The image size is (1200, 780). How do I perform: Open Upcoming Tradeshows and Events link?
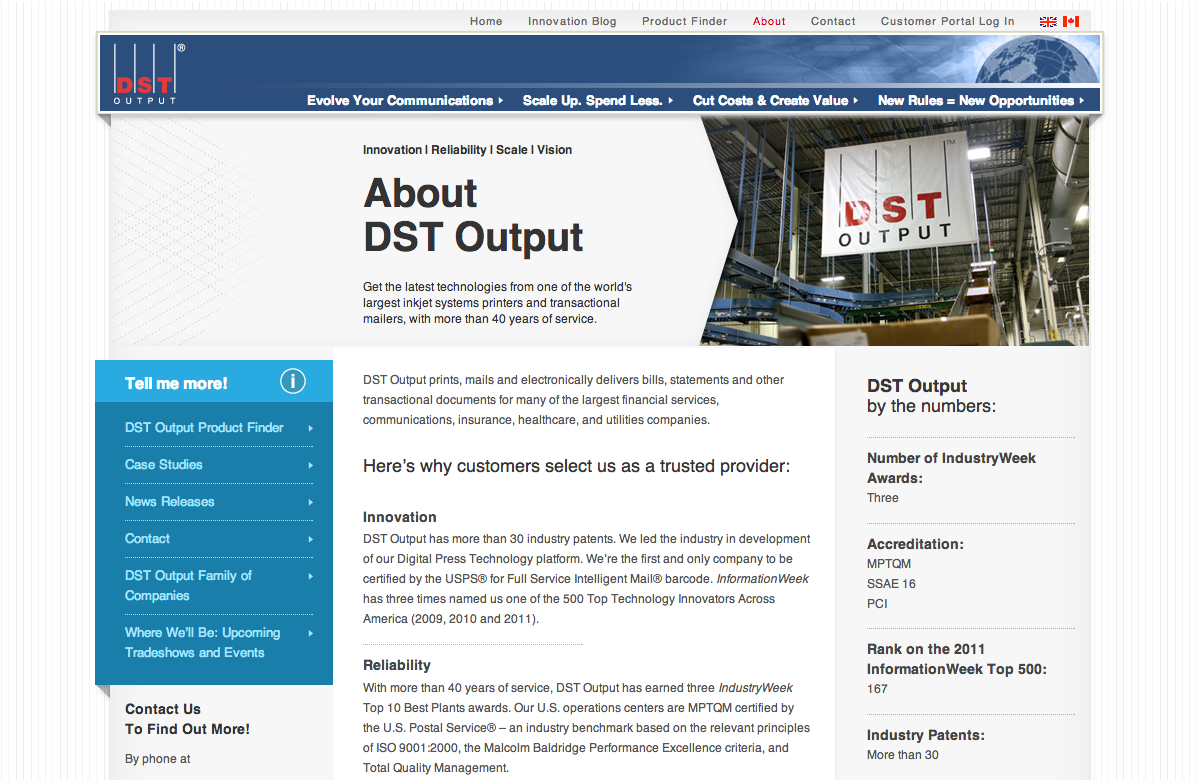203,642
